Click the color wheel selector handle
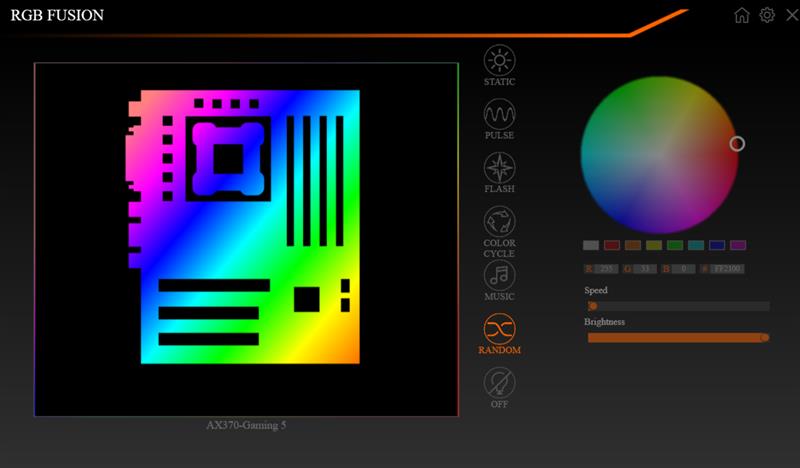Image resolution: width=800 pixels, height=468 pixels. (737, 144)
